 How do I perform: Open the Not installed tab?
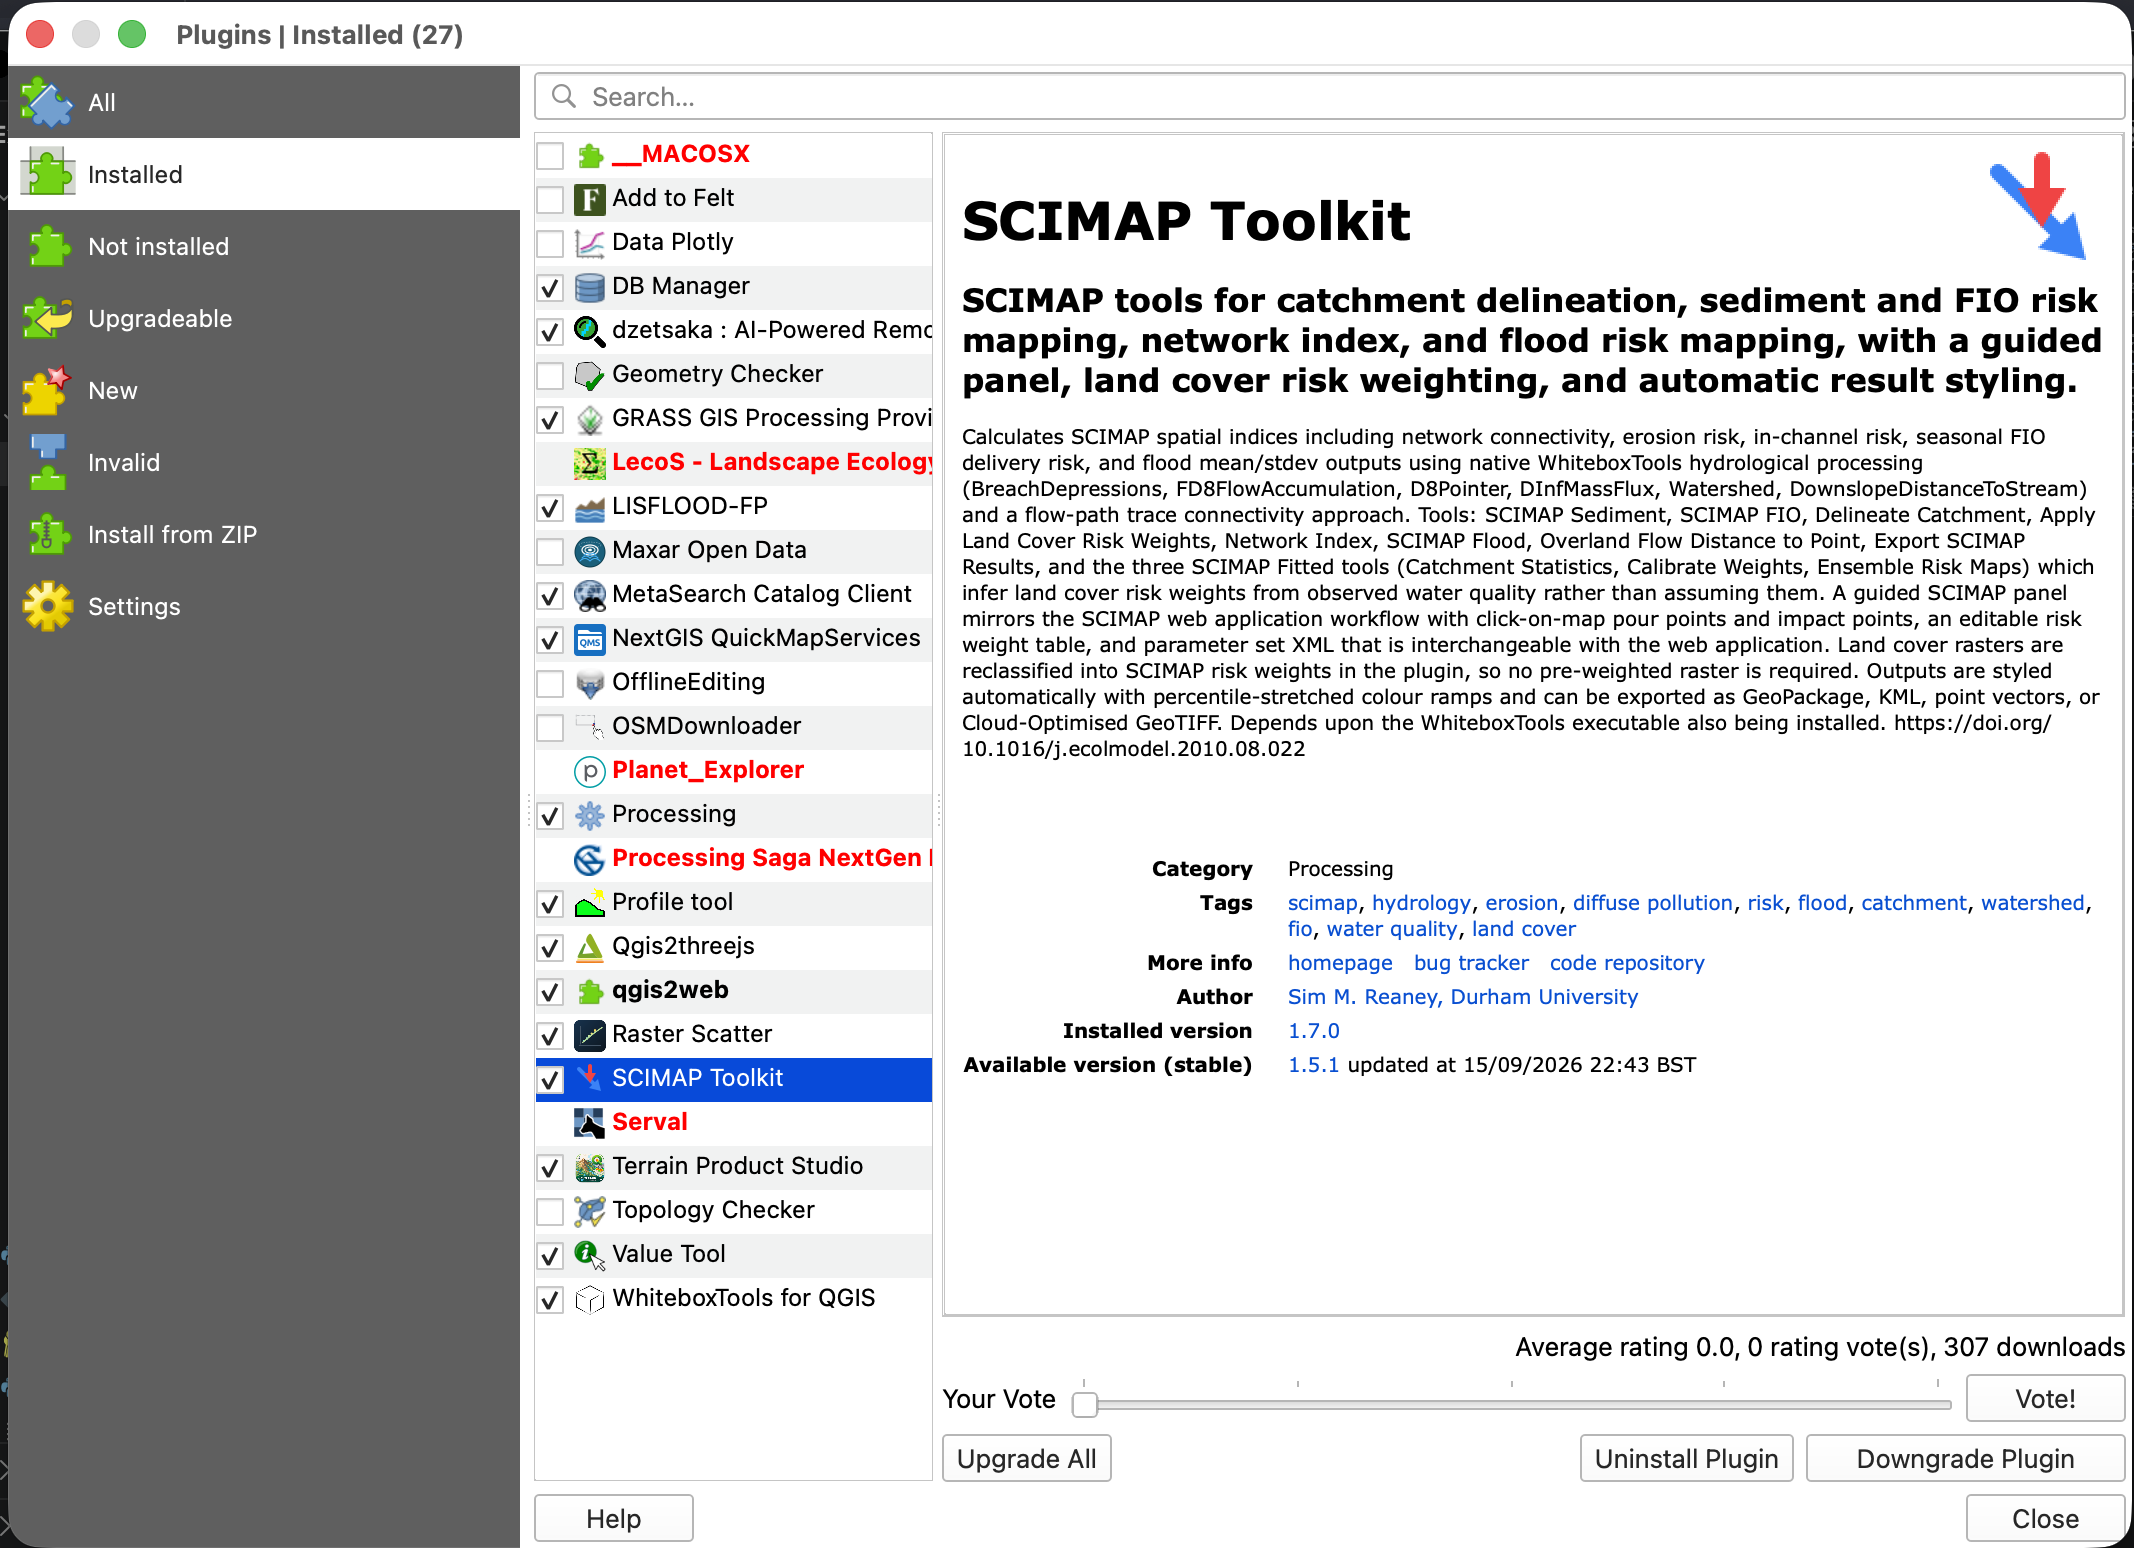pyautogui.click(x=264, y=246)
